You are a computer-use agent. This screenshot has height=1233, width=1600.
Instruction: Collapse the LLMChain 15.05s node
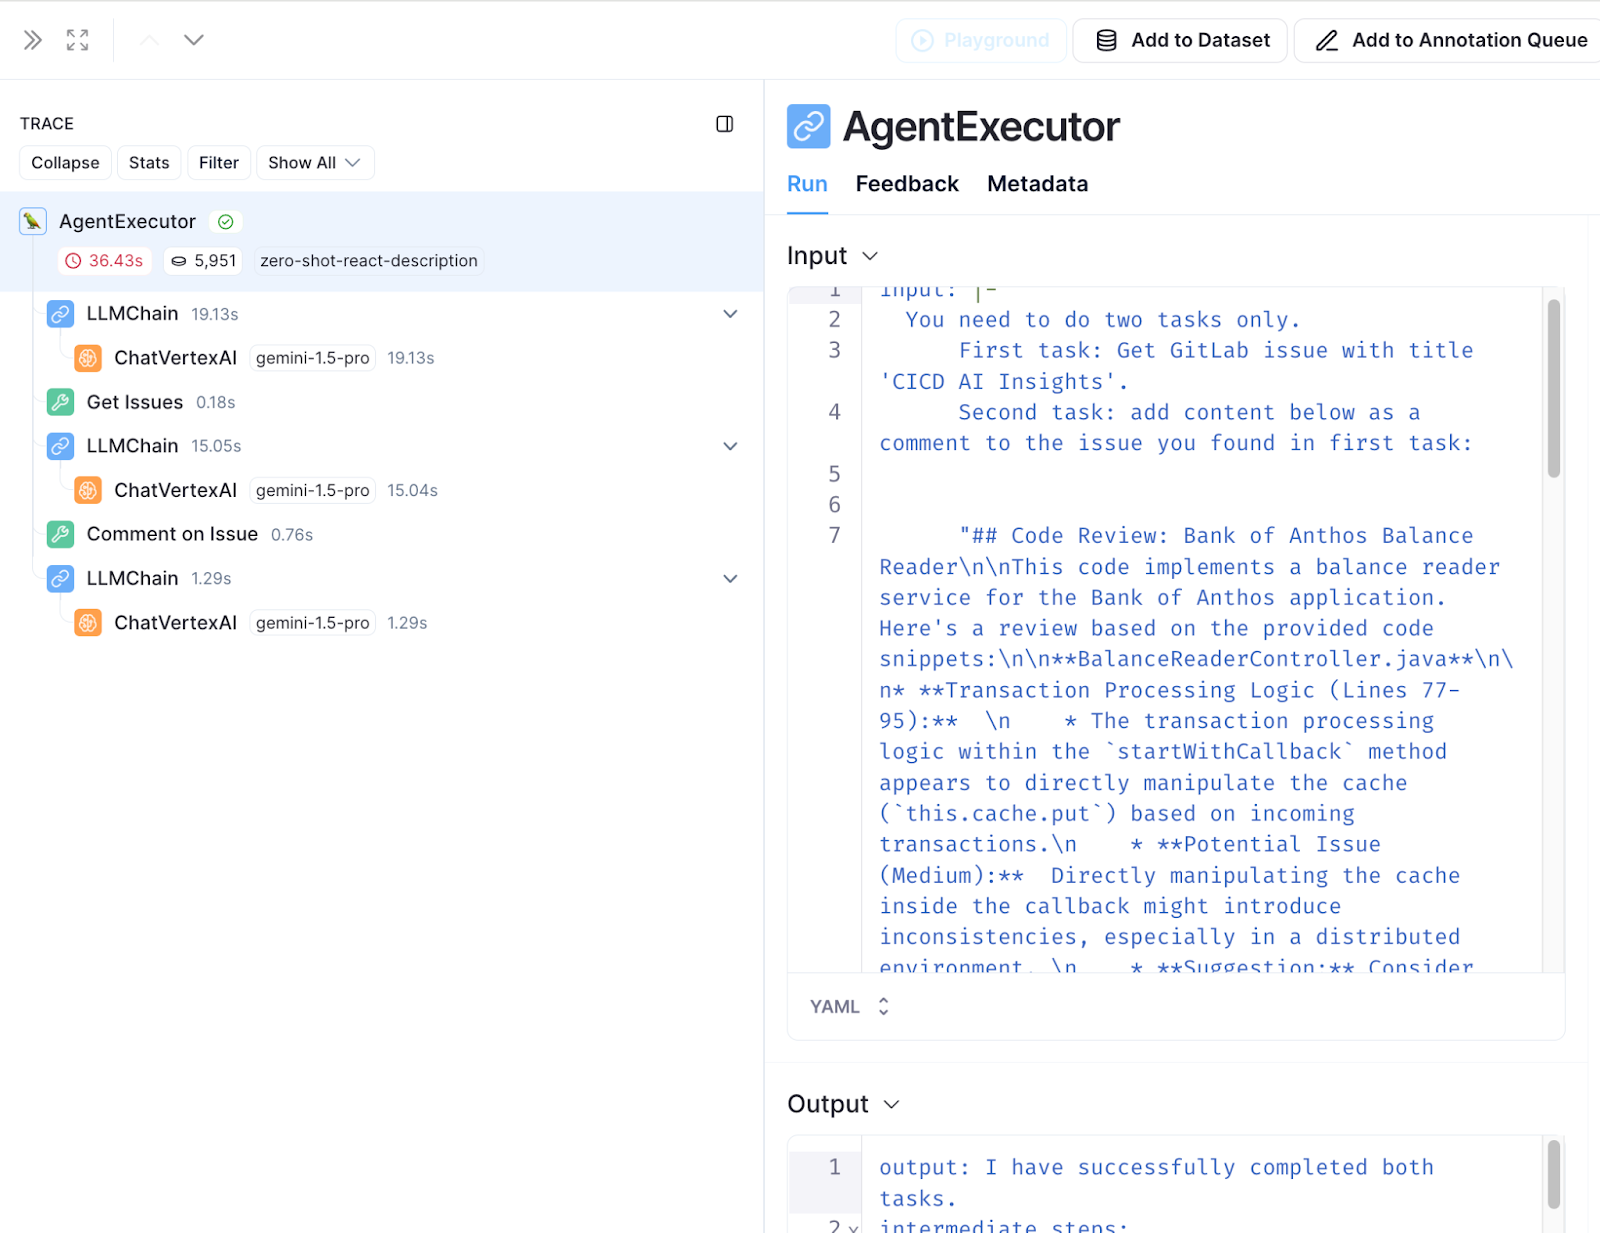tap(730, 446)
